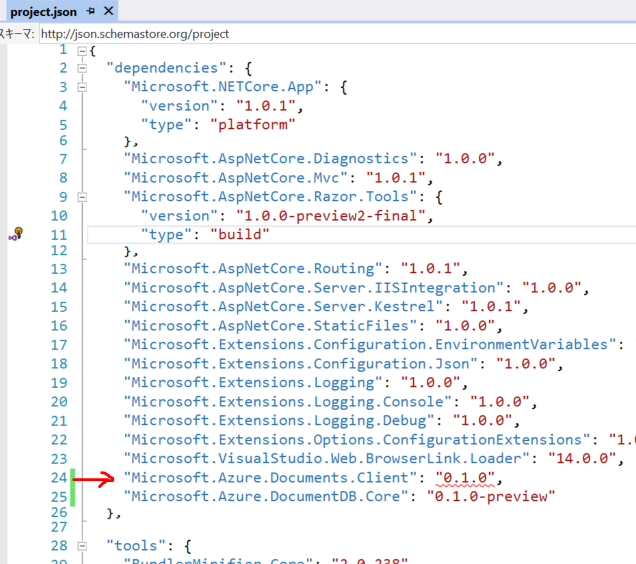Click "Microsoft.AspNetCore.Mvc" package name

[x=236, y=178]
